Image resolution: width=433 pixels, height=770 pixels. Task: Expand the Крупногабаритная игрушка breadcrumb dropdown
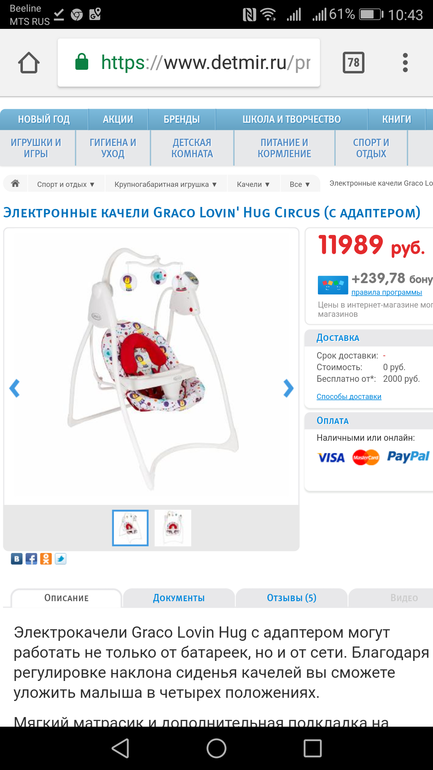[165, 185]
